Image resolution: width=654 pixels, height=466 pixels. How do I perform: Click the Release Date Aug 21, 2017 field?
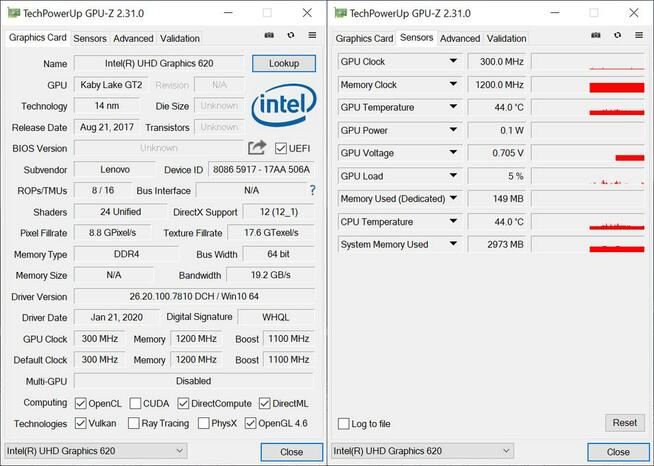[107, 127]
